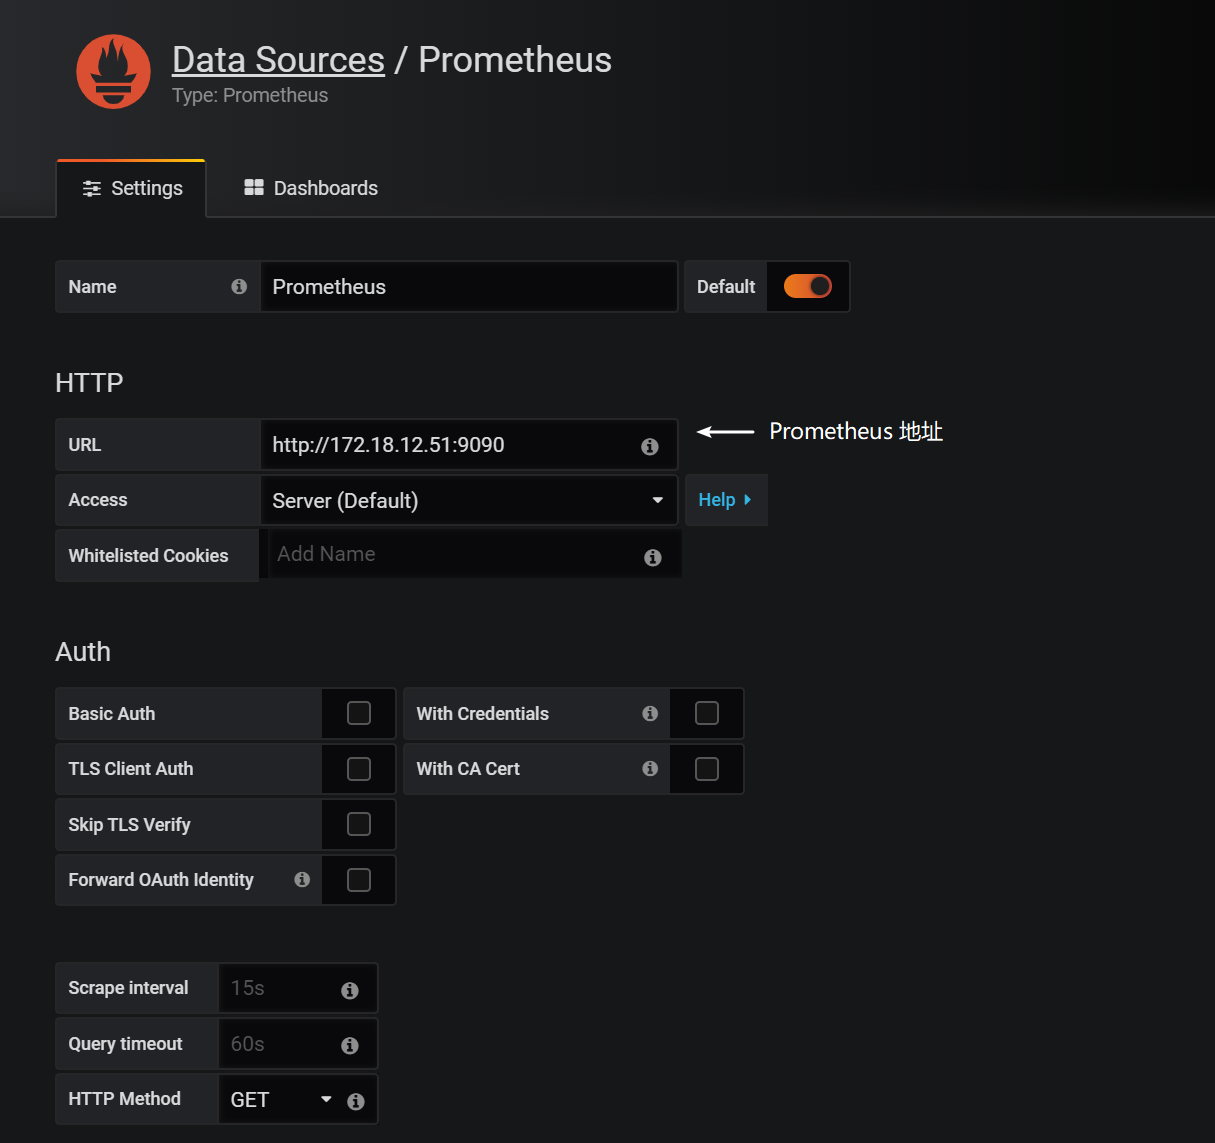The width and height of the screenshot is (1215, 1143).
Task: Enable the TLS Client Auth checkbox
Action: pyautogui.click(x=359, y=769)
